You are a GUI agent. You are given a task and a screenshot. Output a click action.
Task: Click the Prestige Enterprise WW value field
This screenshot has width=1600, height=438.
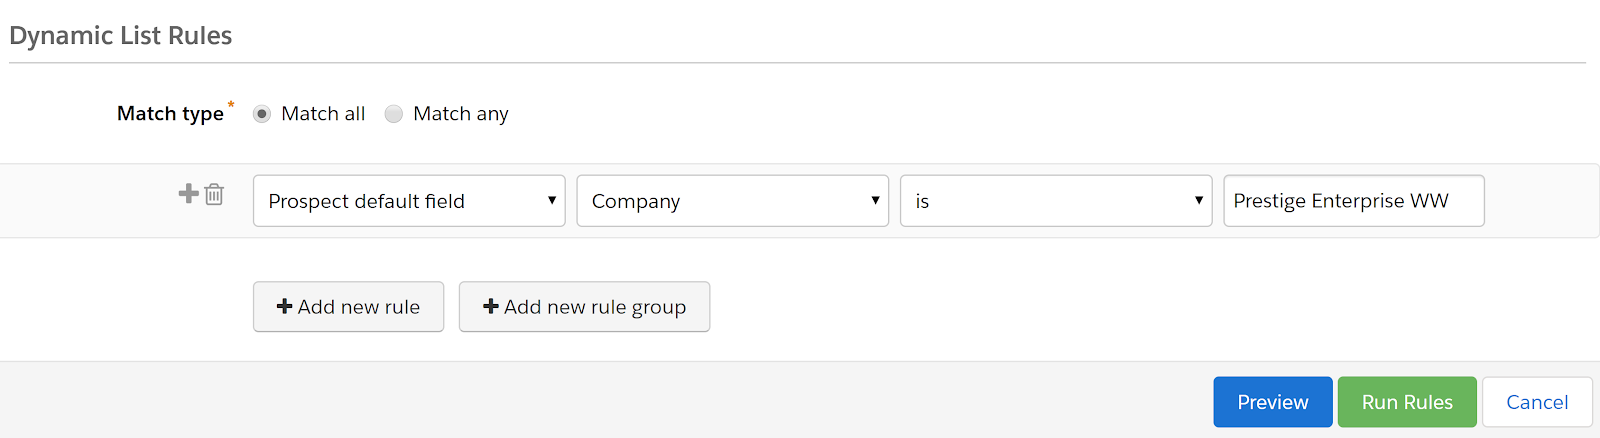[1353, 201]
